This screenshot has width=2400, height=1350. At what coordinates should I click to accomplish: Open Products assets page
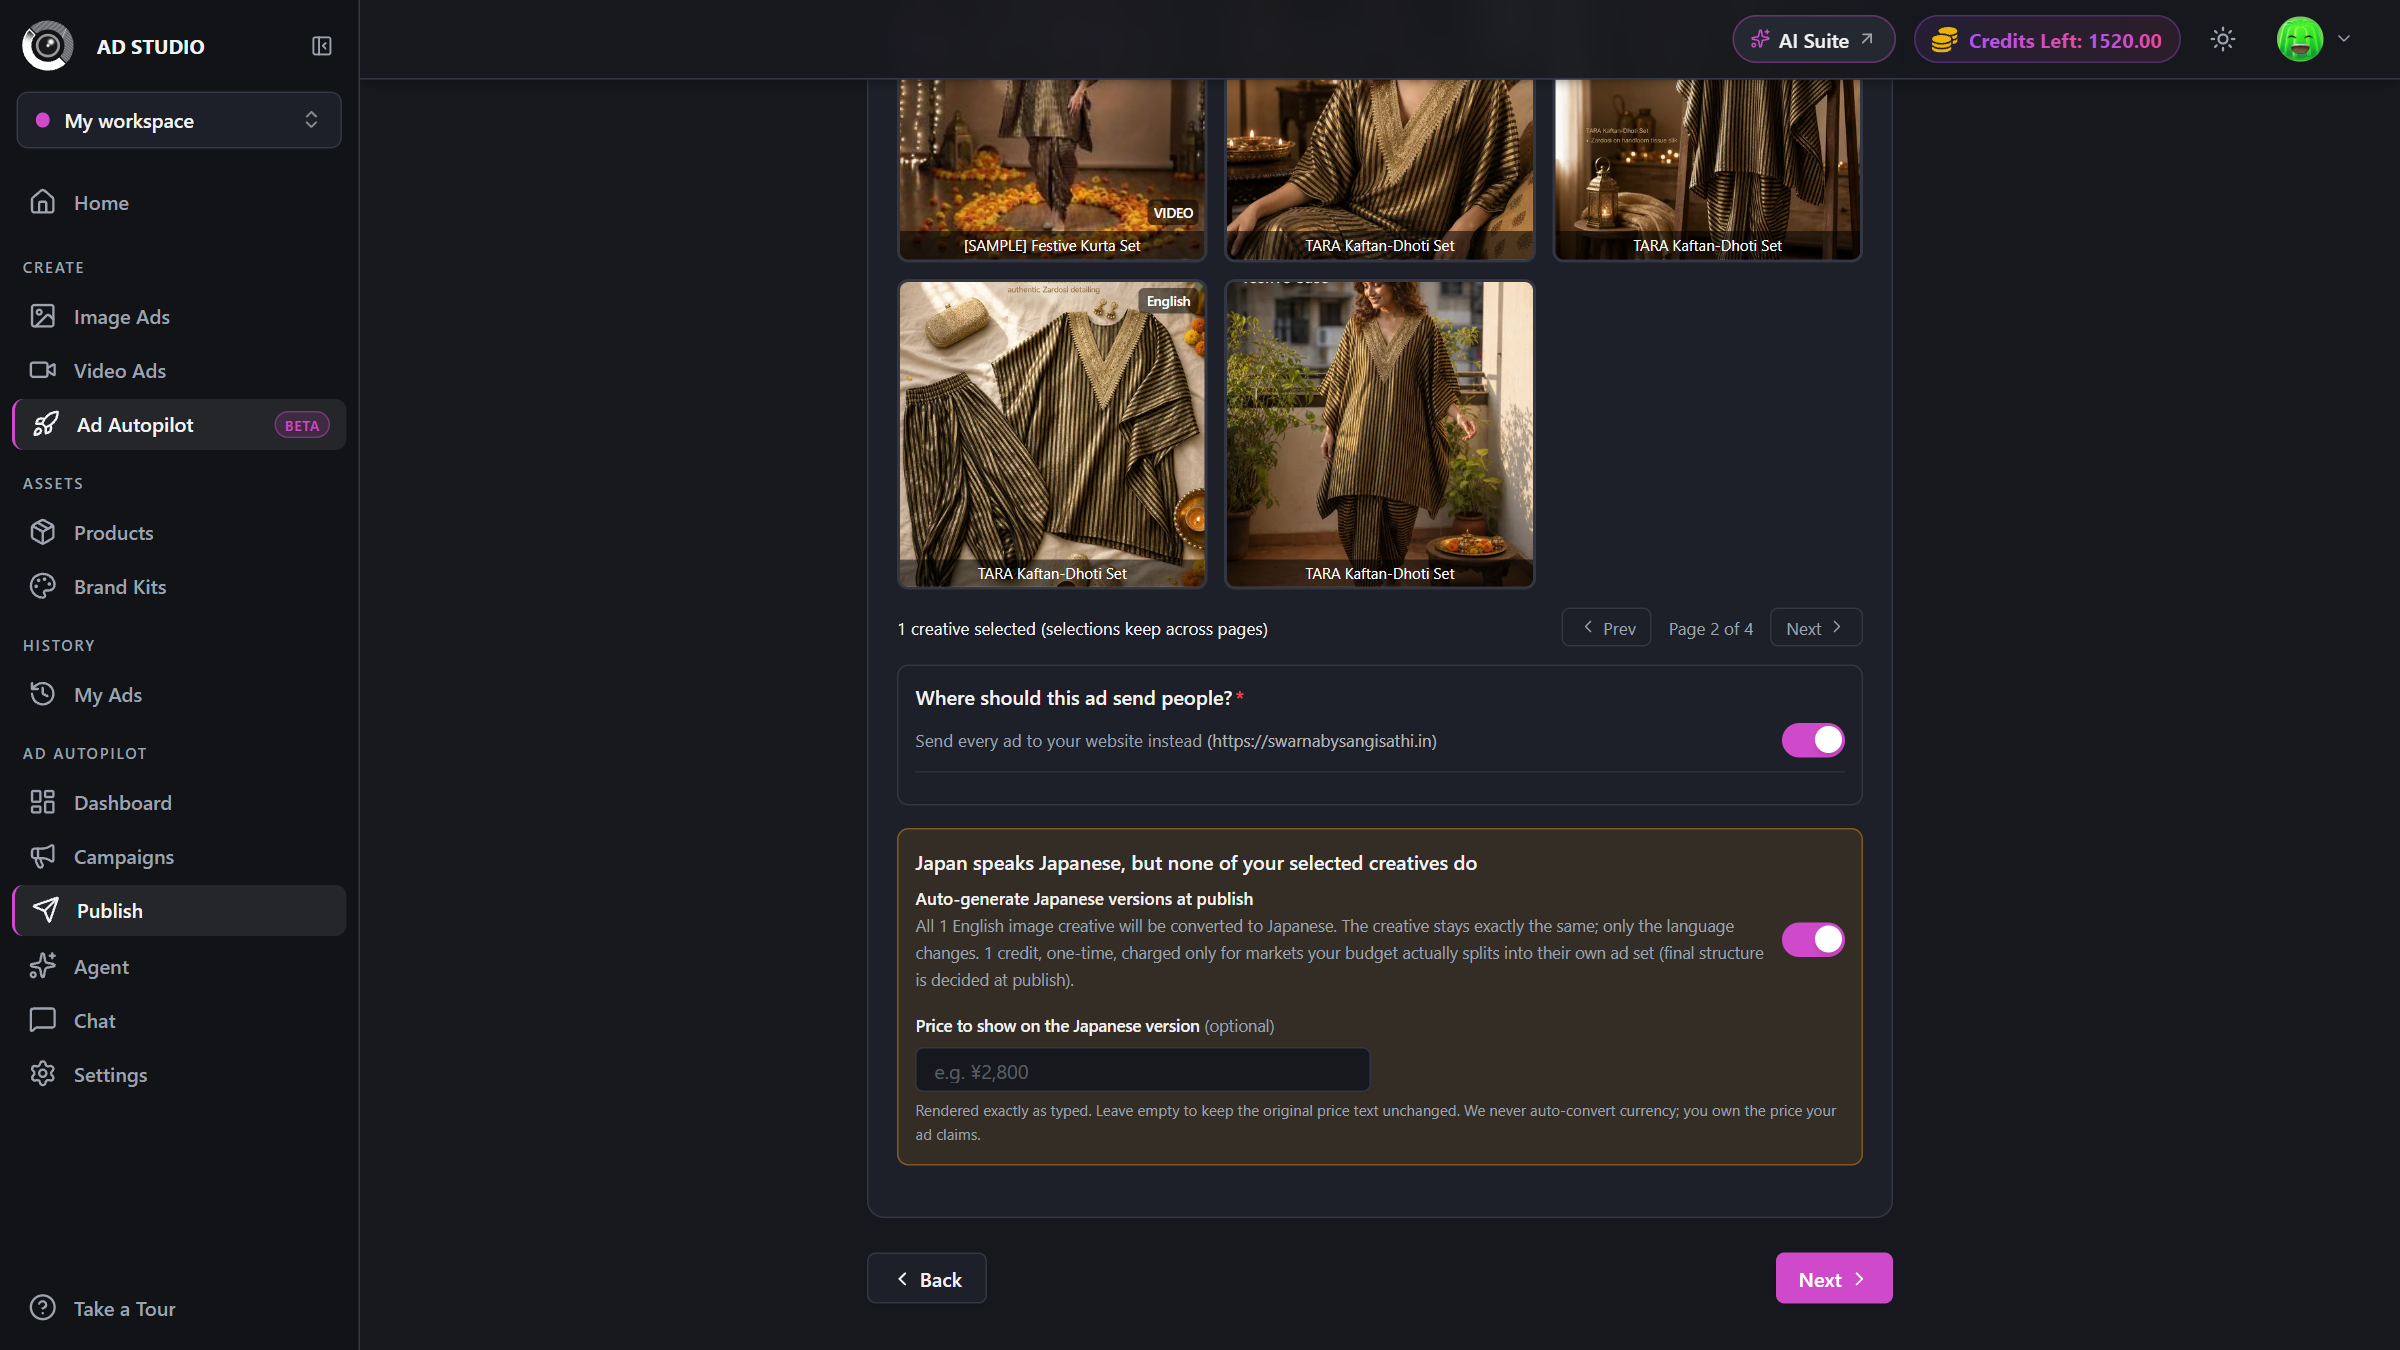pos(179,532)
